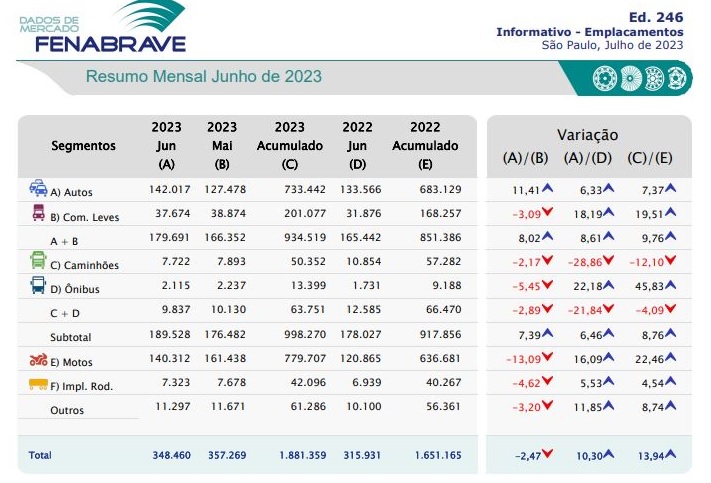Screen dimensions: 711x483
Task: Click the first wheel icon in banner
Action: pyautogui.click(x=604, y=78)
